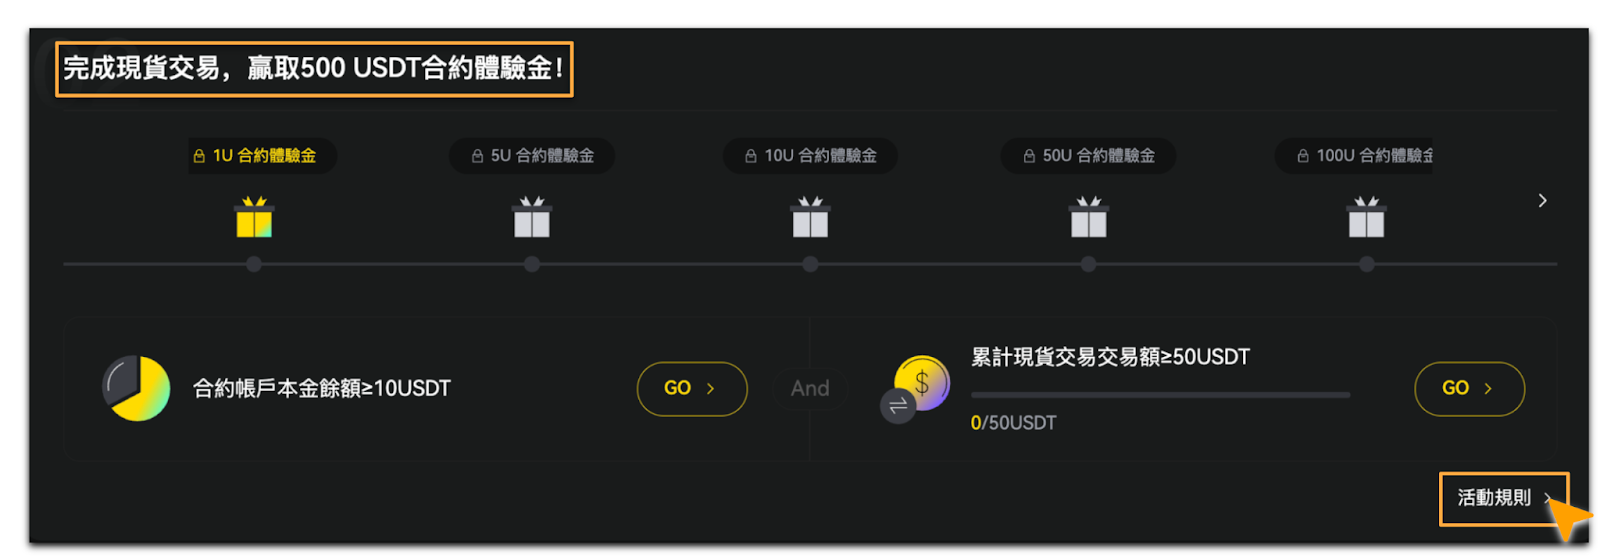Image resolution: width=1600 pixels, height=557 pixels.
Task: Click the 100U gift box icon
Action: [x=1366, y=217]
